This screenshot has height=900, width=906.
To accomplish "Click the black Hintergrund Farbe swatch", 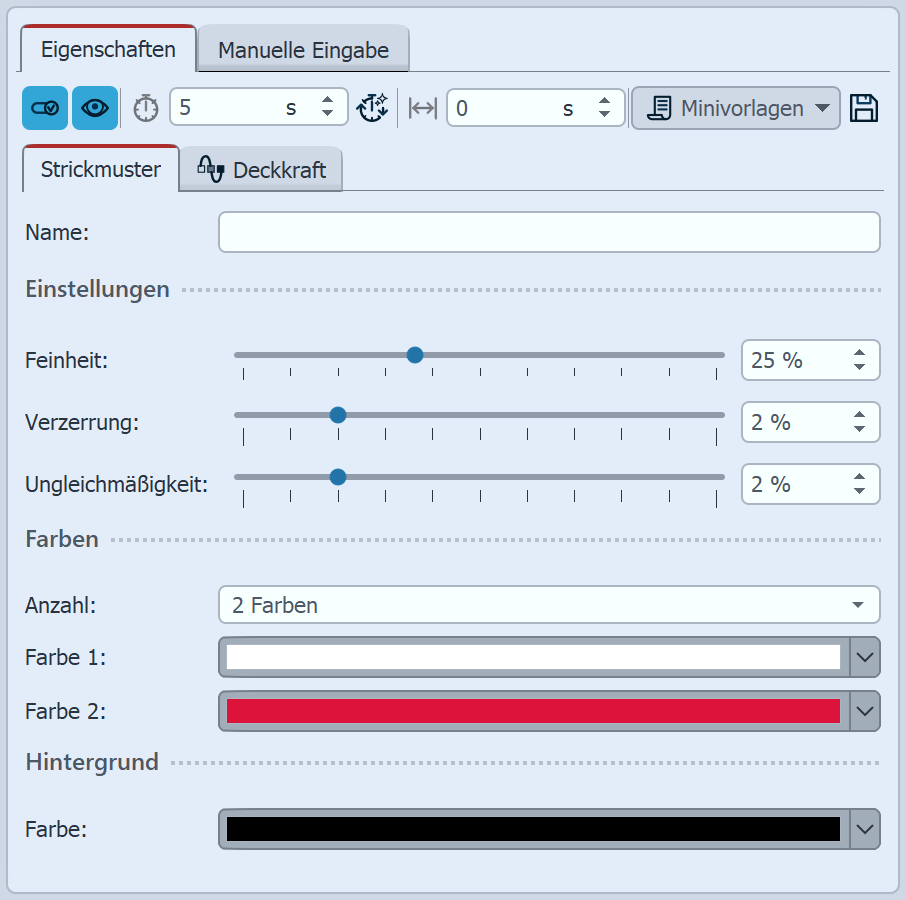I will click(x=533, y=829).
